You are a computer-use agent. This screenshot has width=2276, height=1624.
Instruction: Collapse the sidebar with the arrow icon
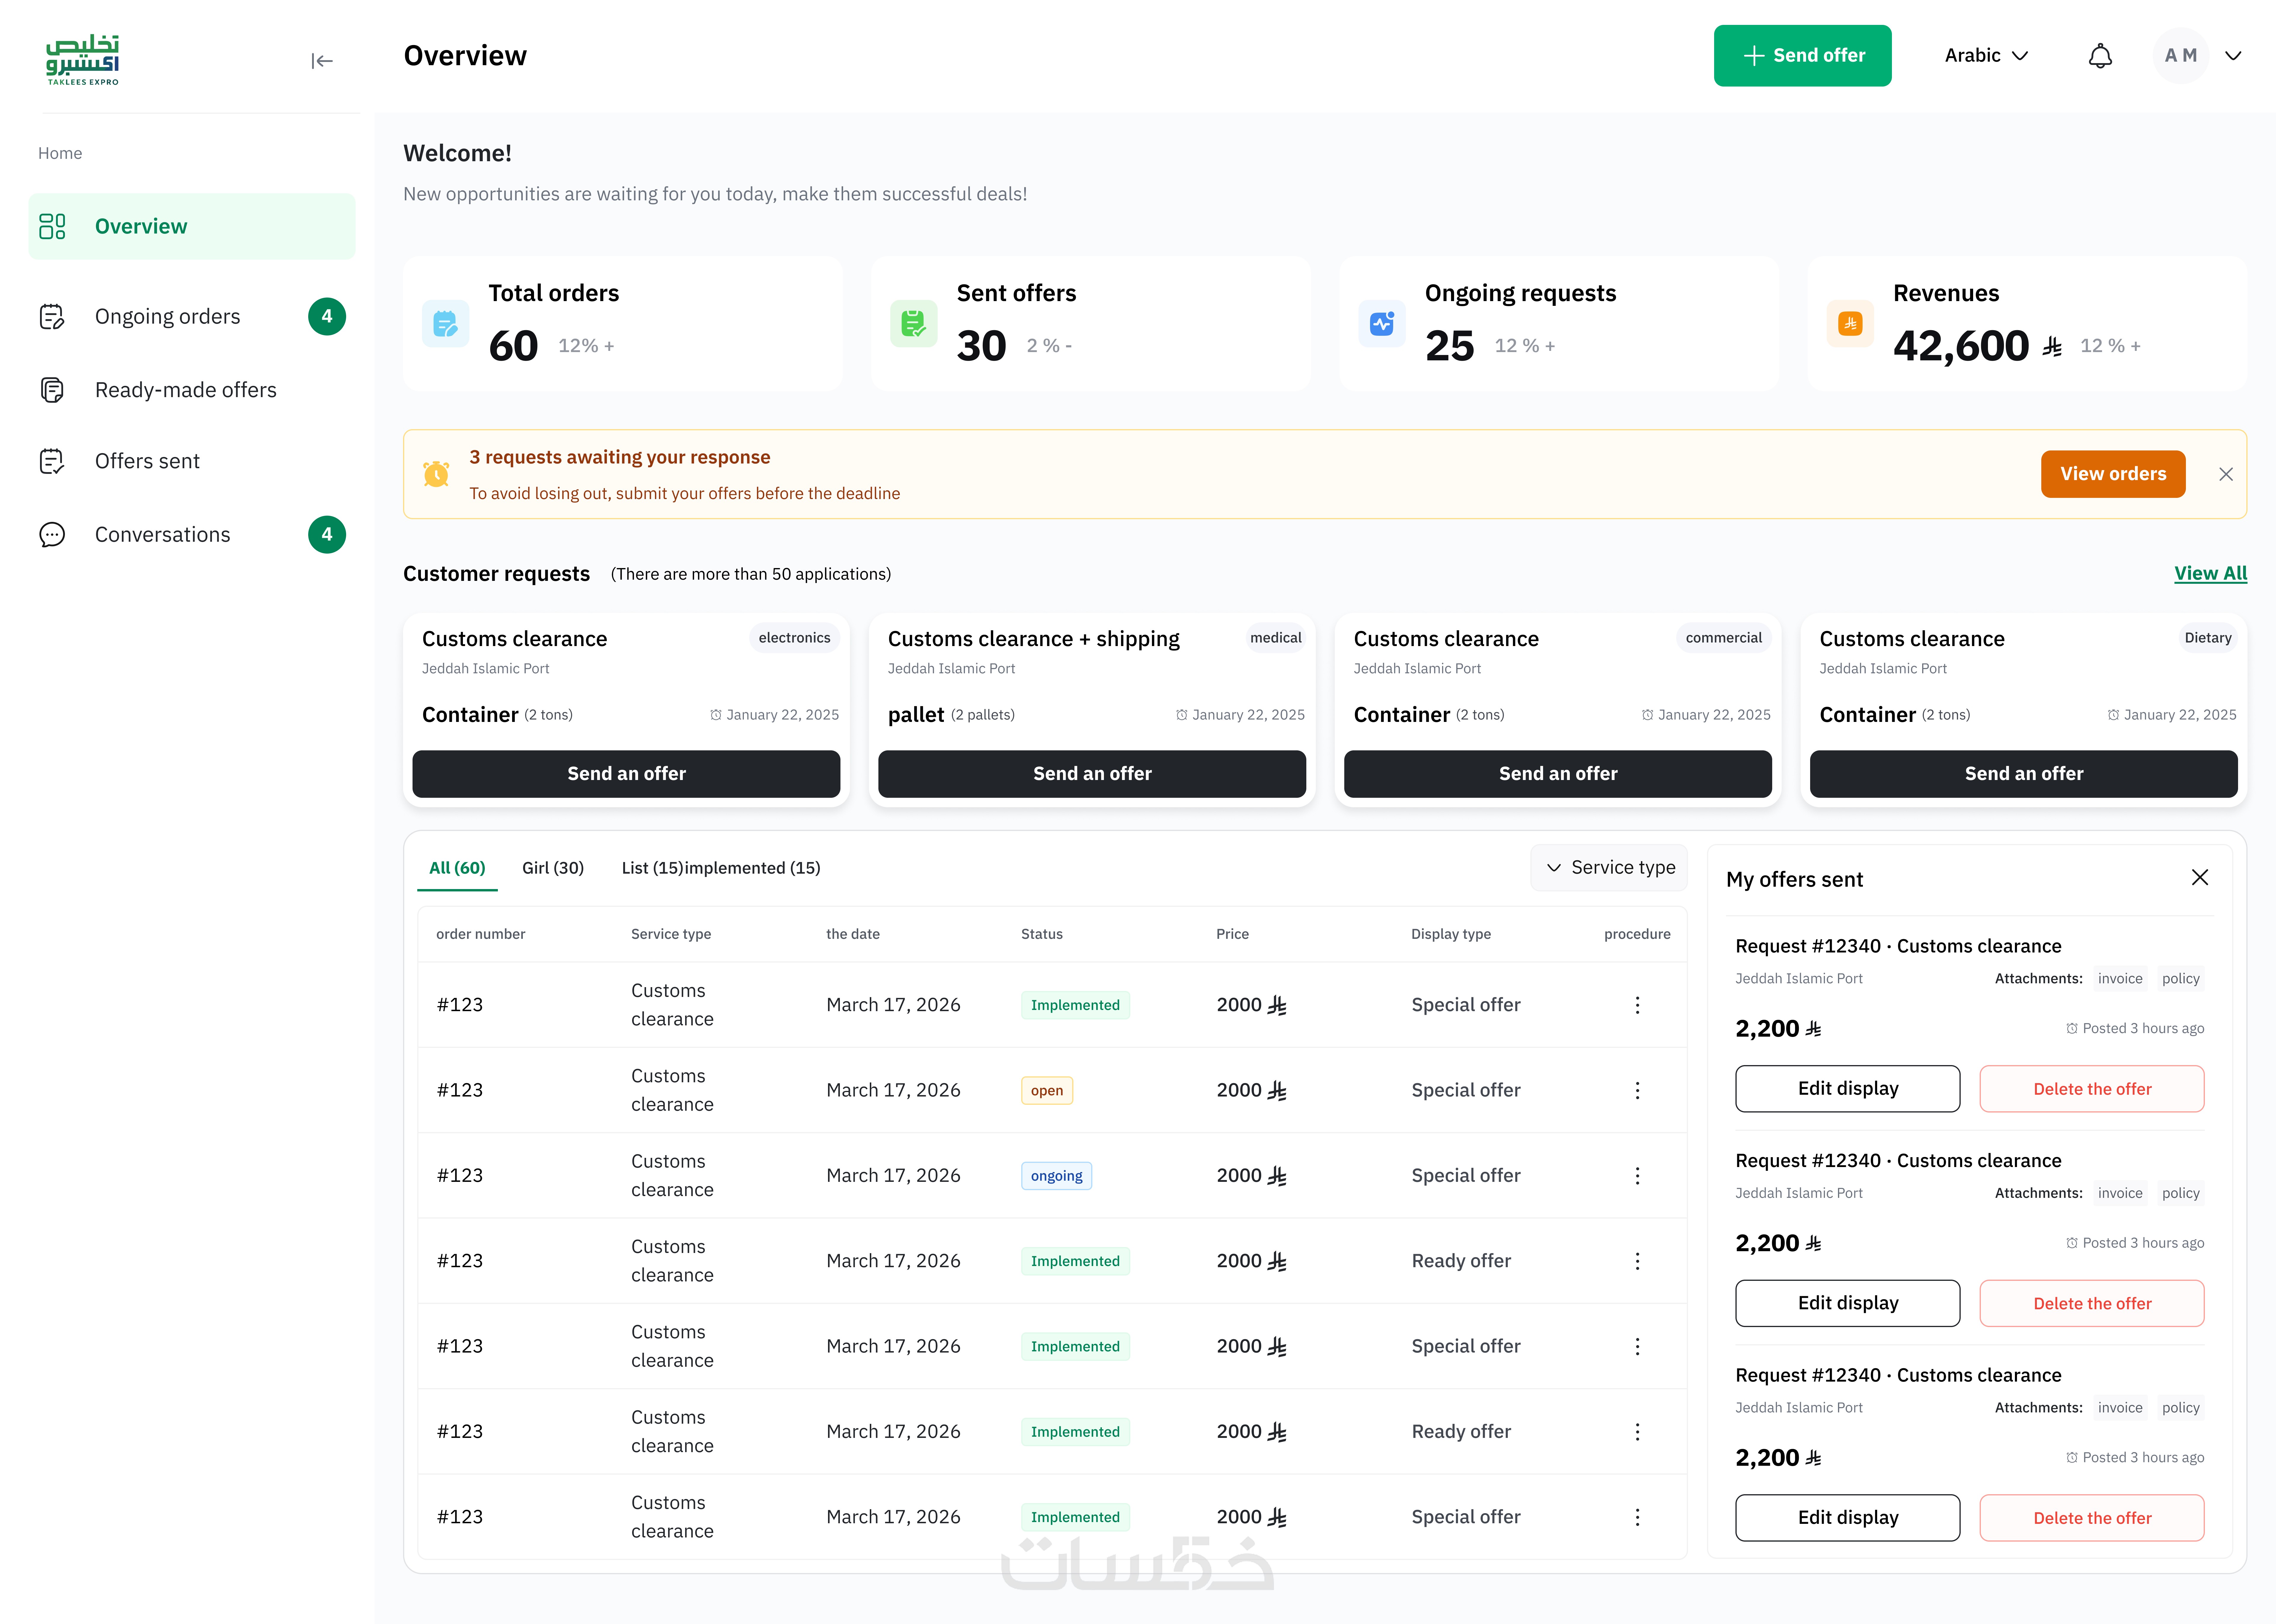click(321, 61)
